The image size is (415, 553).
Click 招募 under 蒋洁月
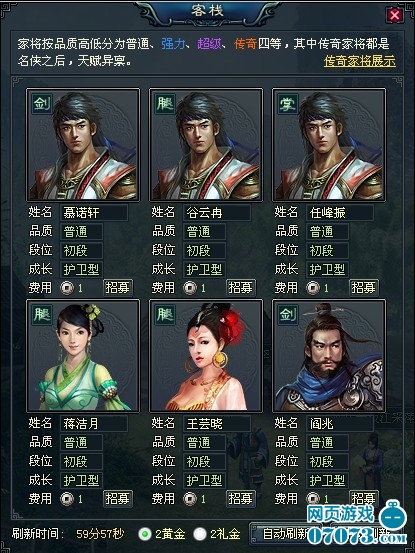click(x=118, y=499)
